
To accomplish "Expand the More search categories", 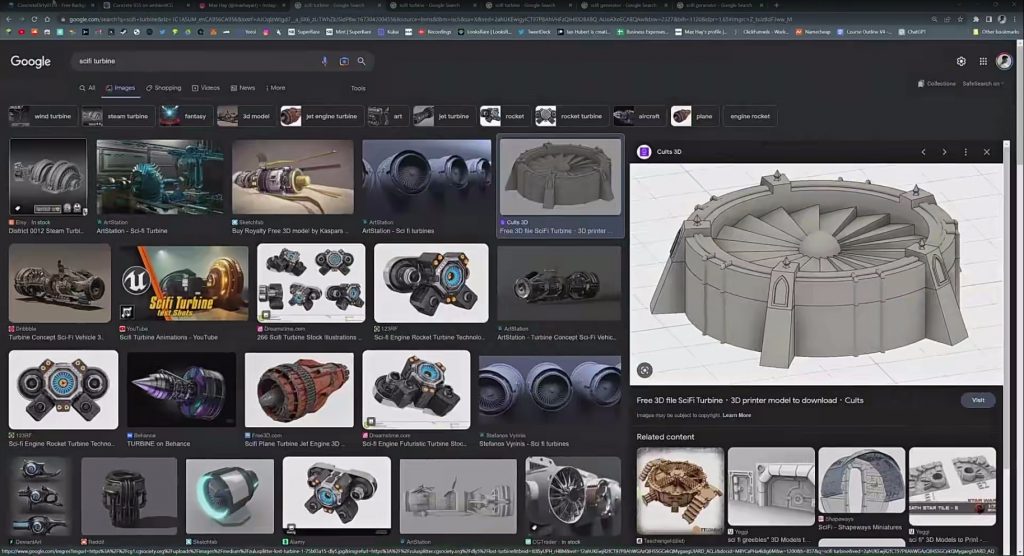I will click(276, 88).
